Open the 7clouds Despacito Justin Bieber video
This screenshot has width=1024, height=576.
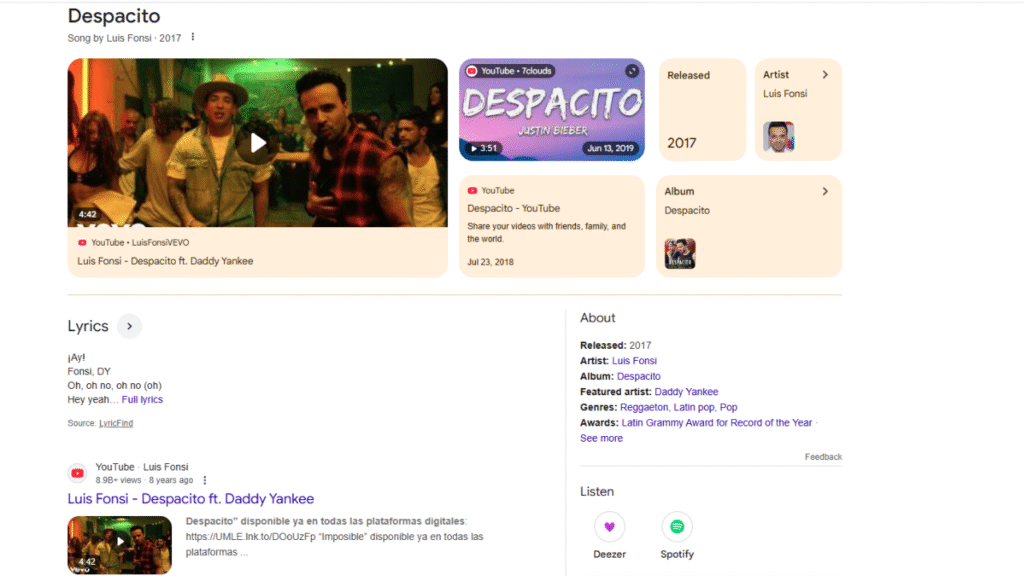pyautogui.click(x=552, y=110)
